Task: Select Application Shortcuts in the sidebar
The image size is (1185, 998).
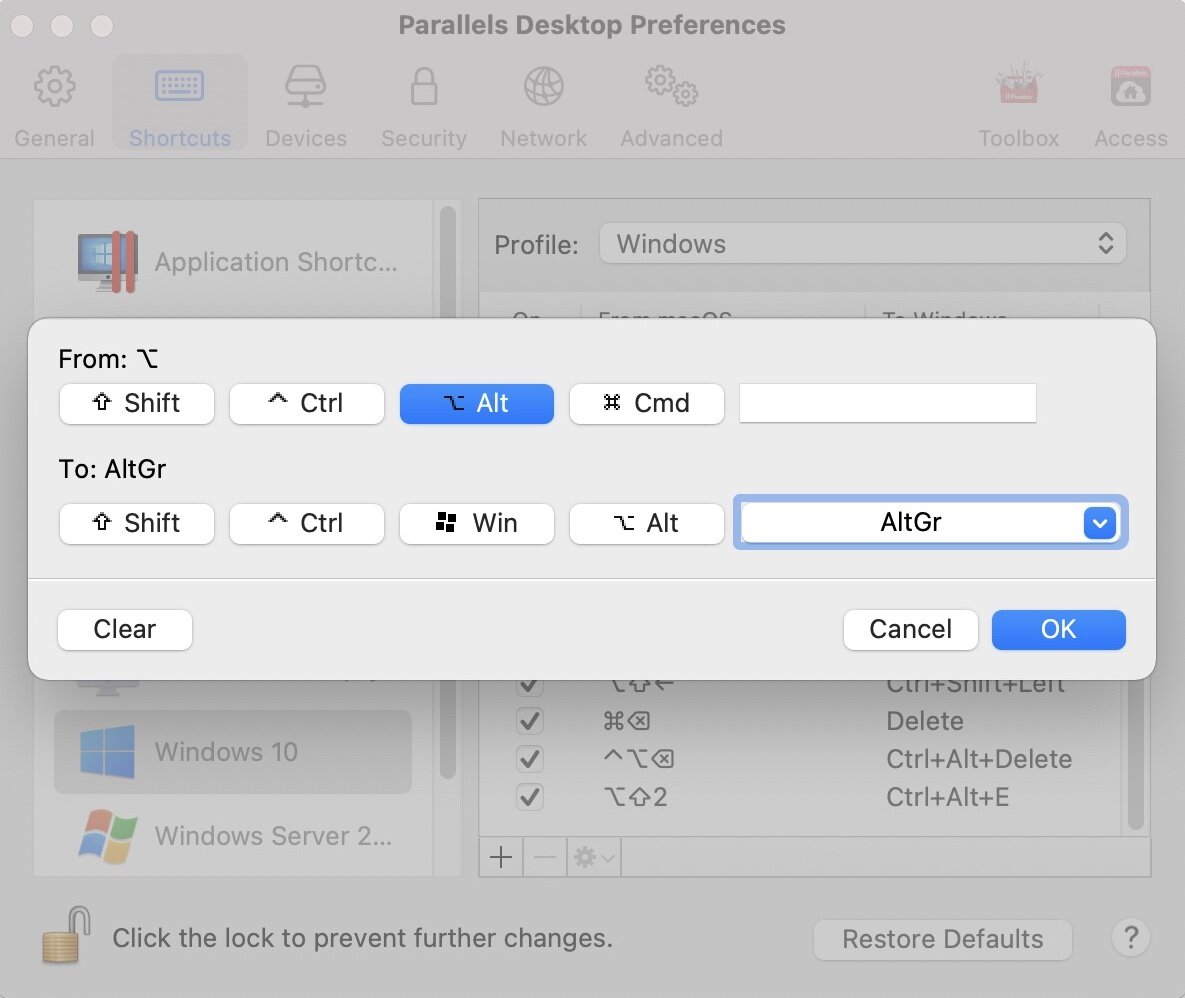Action: point(234,261)
